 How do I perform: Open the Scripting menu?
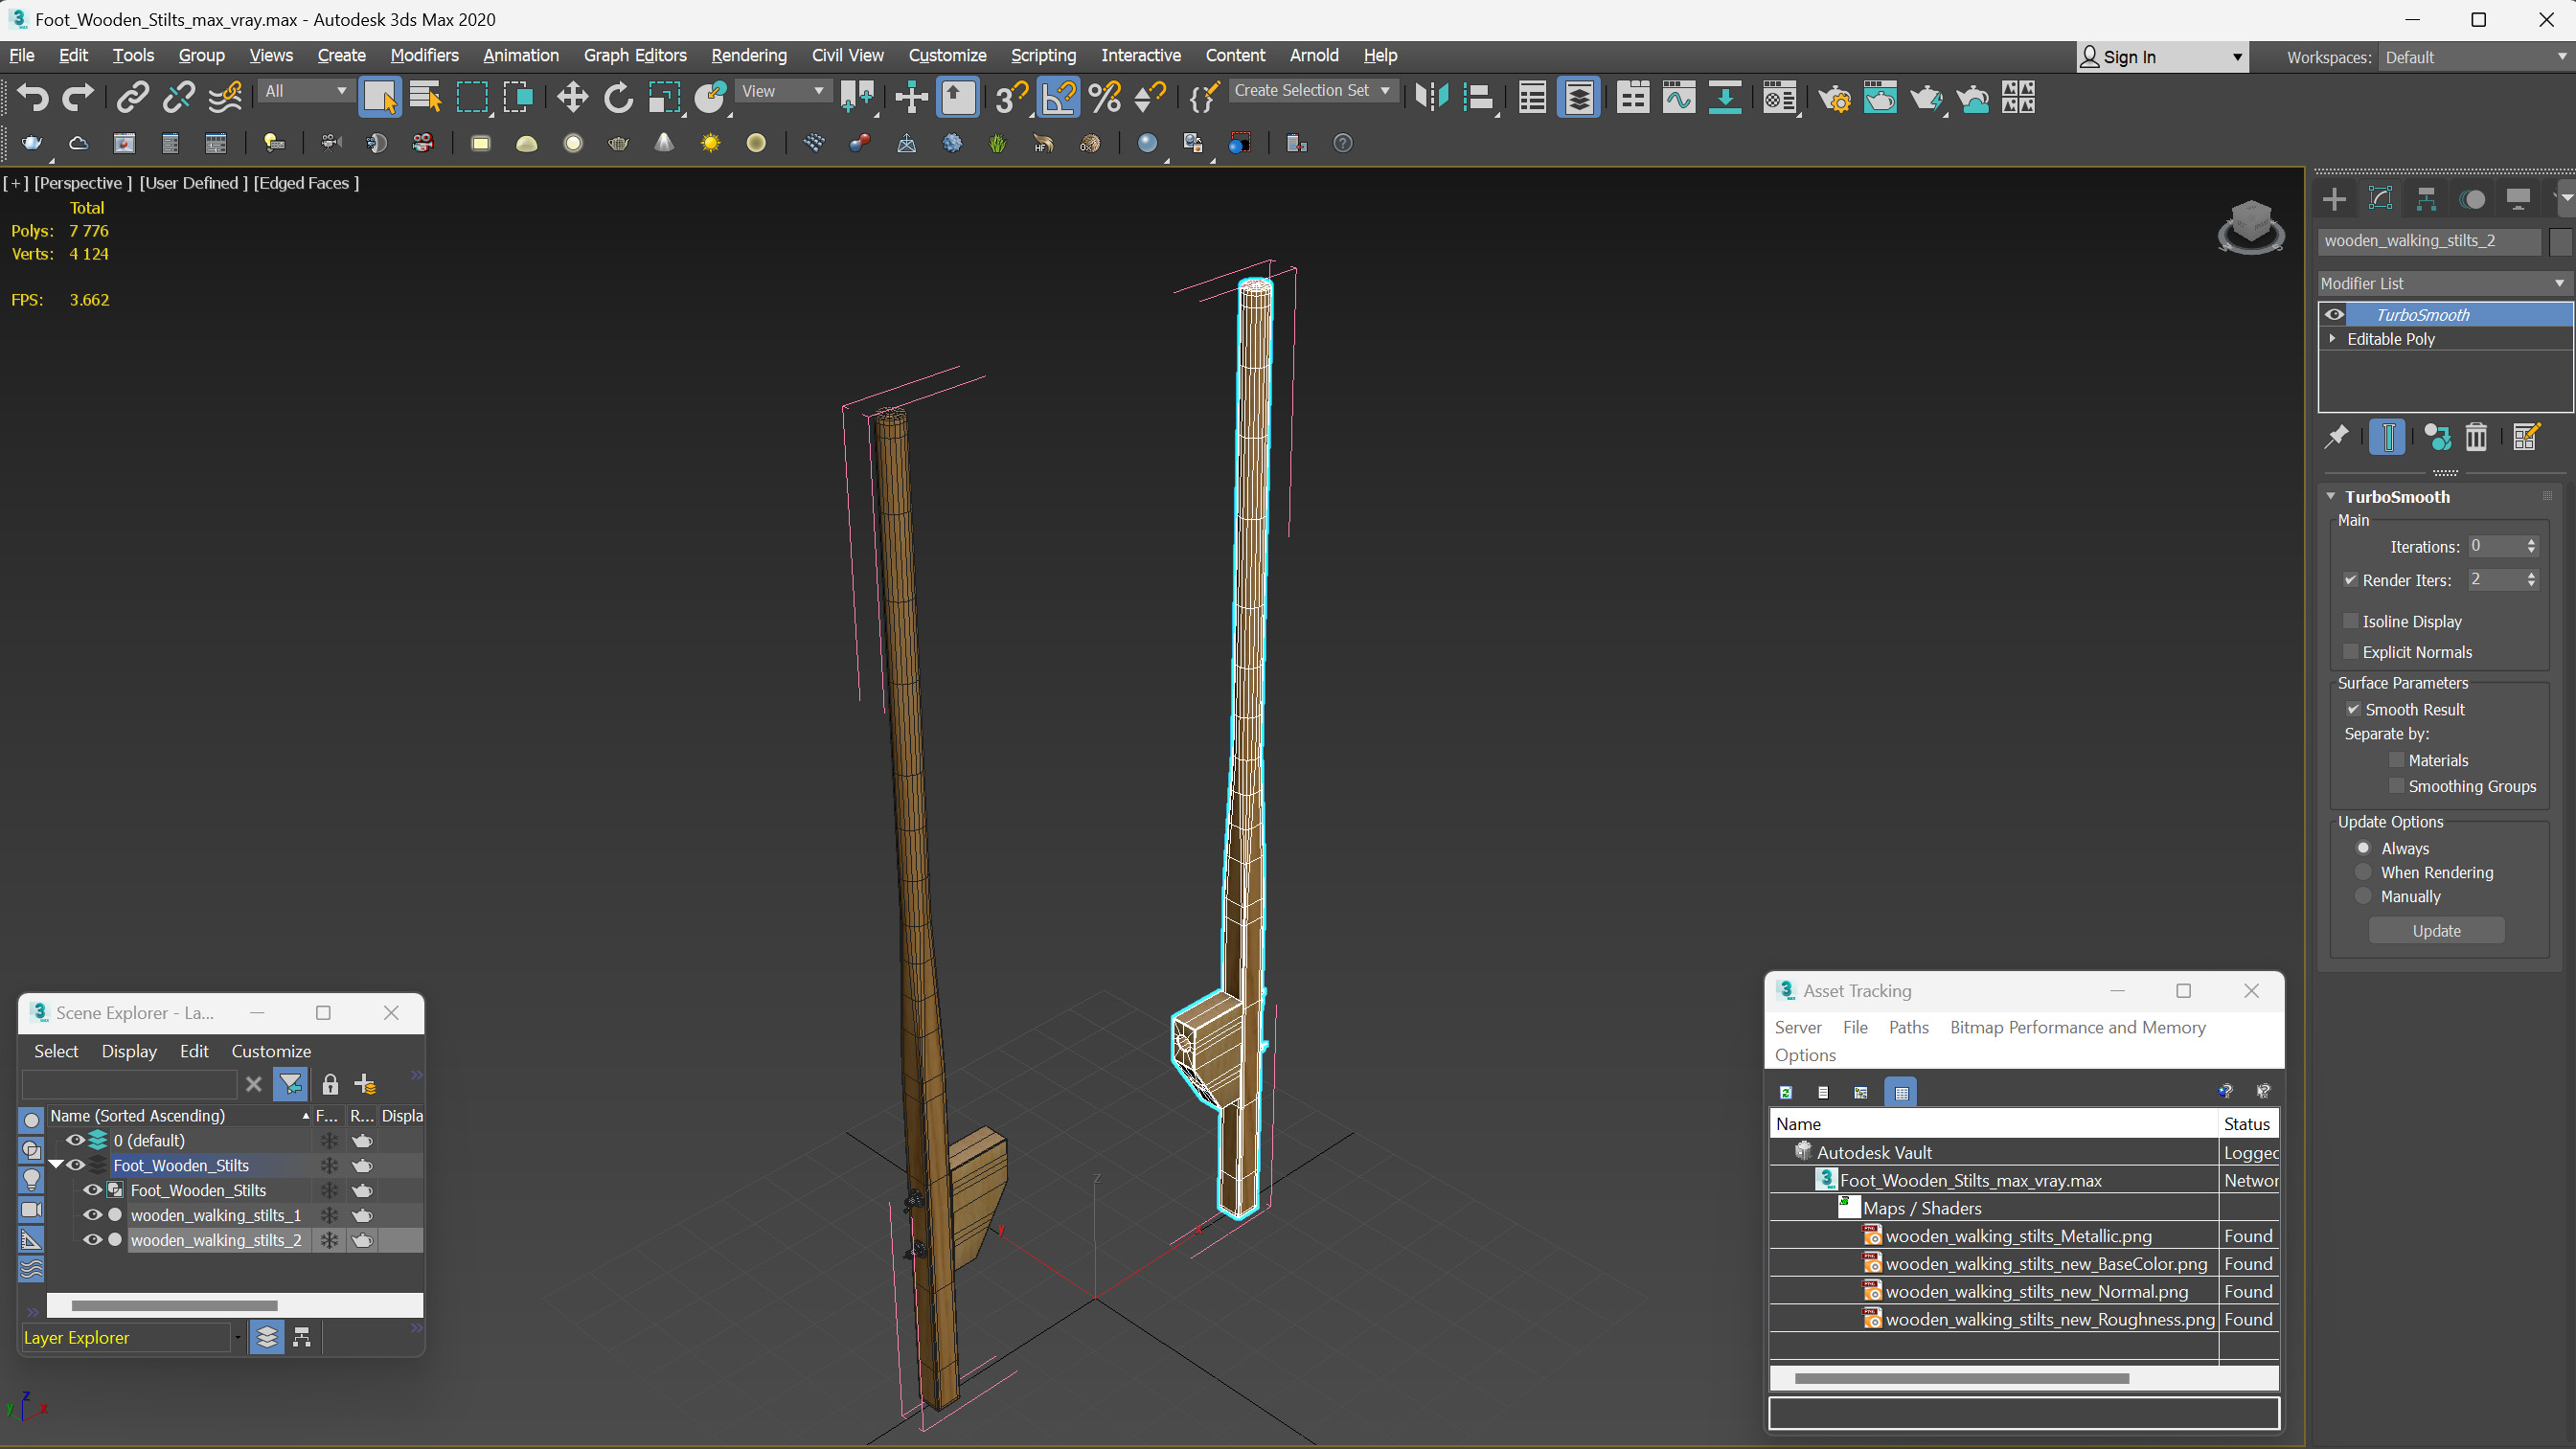[1043, 55]
